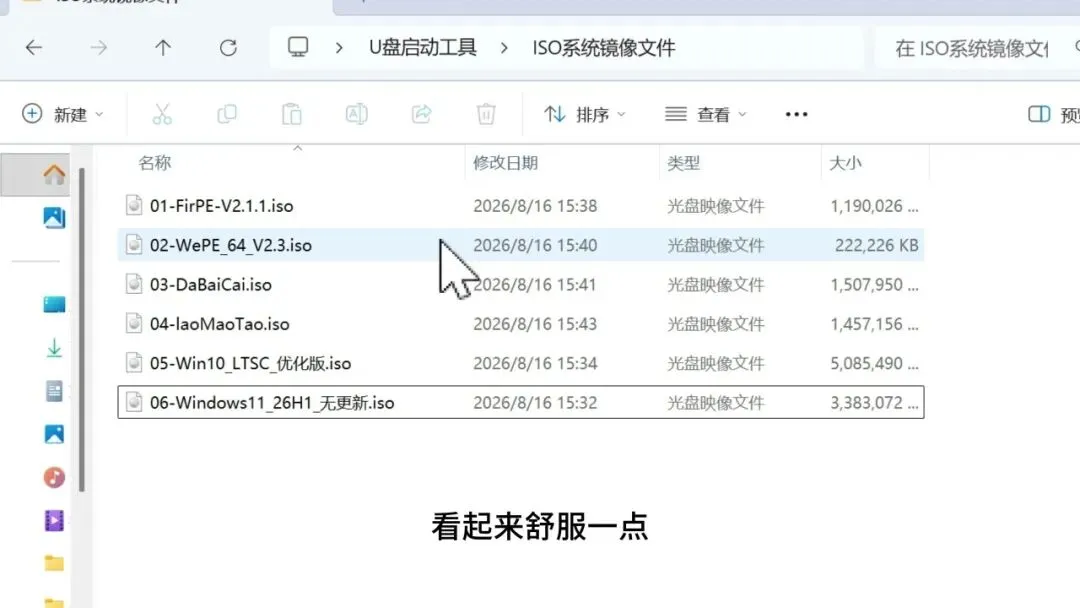
Task: Sort by 大小 column header
Action: click(x=845, y=163)
